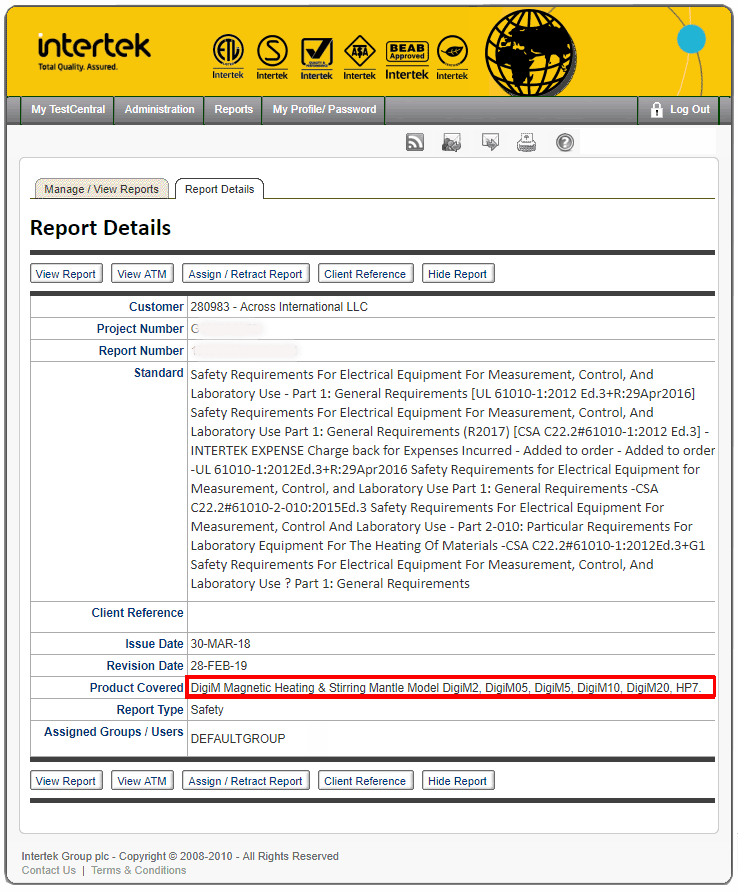
Task: Switch to Manage / View Reports tab
Action: coord(101,189)
